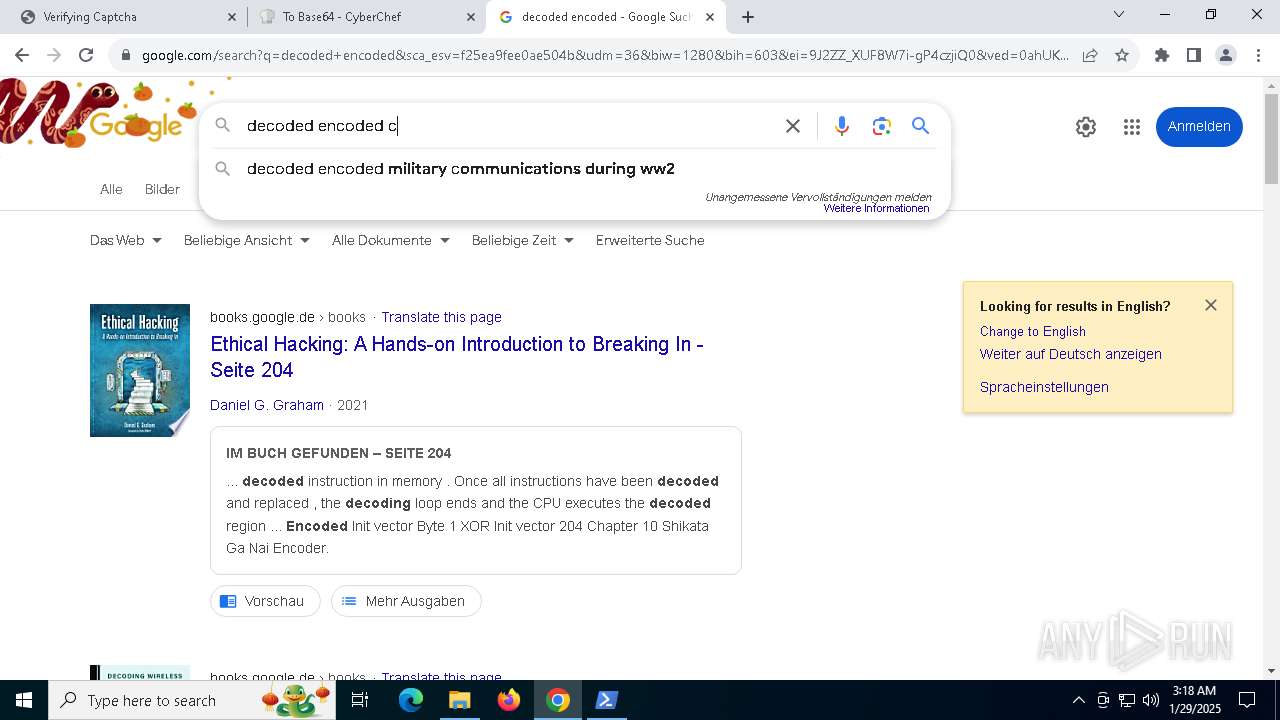Screen dimensions: 1280x720
Task: Open Task View in taskbar
Action: pos(360,700)
